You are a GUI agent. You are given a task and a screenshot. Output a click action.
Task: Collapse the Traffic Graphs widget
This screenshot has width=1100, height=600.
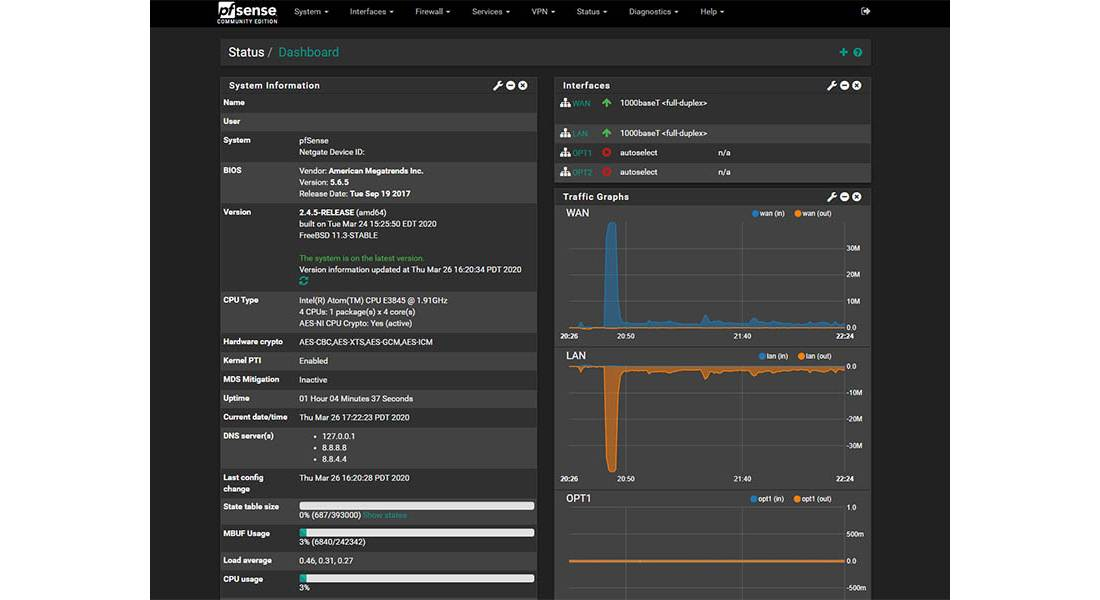tap(844, 197)
